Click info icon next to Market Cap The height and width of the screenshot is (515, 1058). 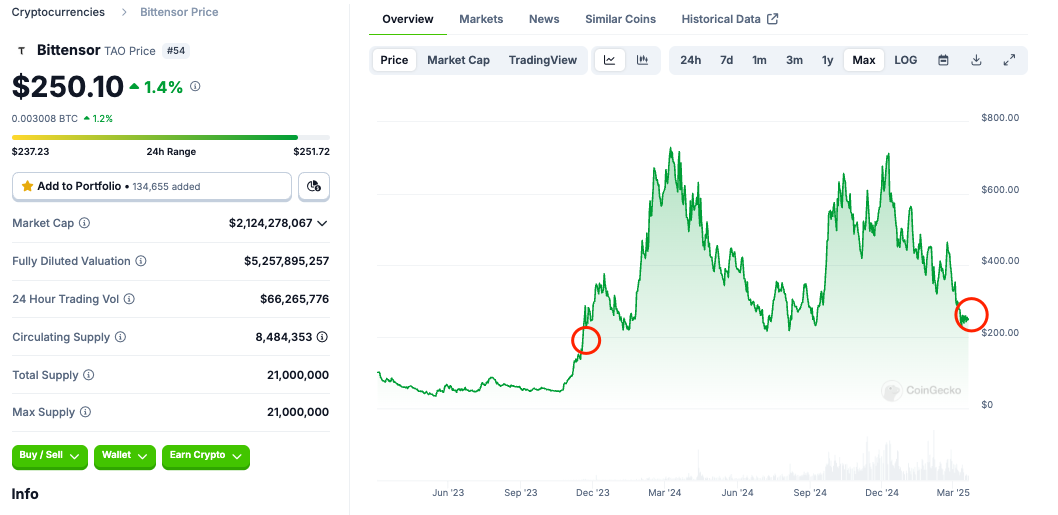[84, 224]
